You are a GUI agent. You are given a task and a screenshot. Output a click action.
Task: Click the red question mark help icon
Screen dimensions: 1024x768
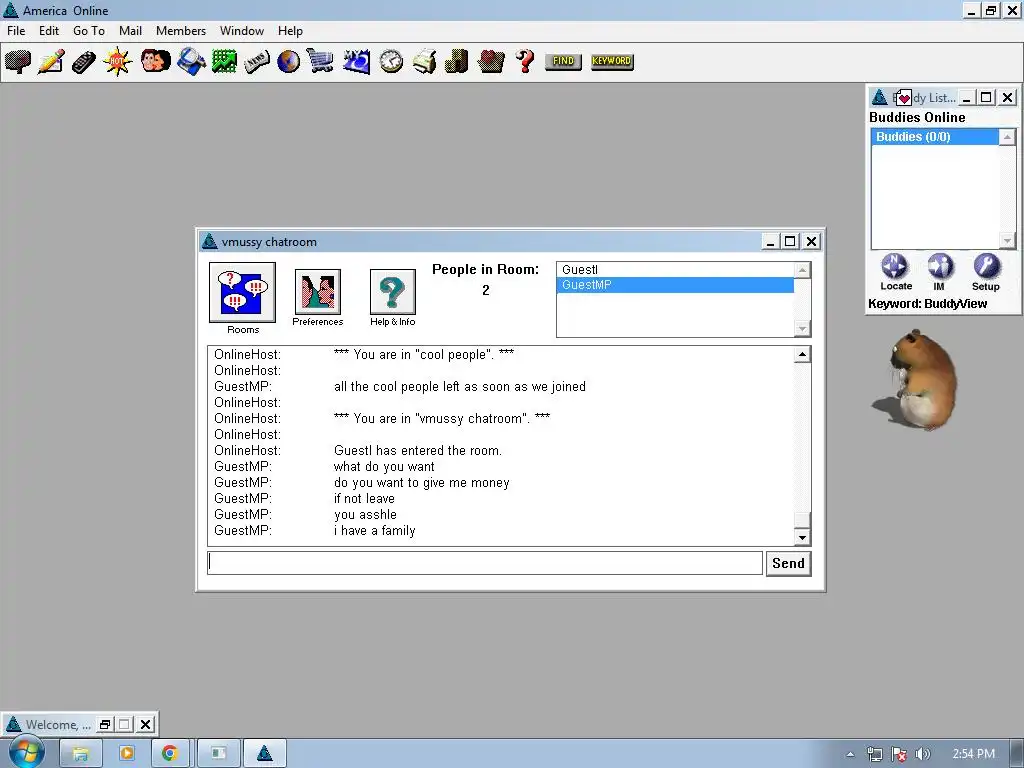tap(524, 61)
